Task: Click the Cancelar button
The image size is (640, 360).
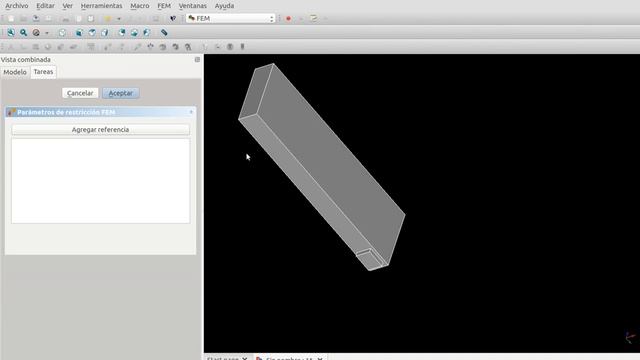Action: point(80,93)
